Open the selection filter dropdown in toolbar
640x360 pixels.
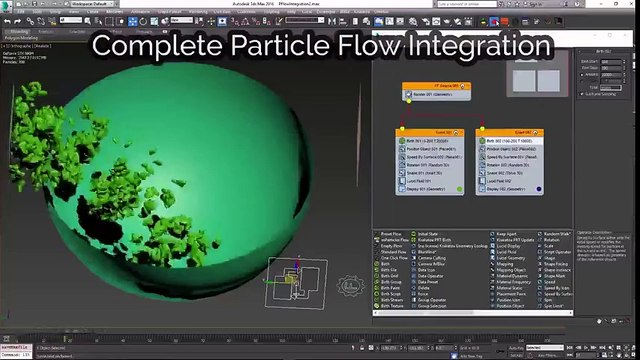pyautogui.click(x=71, y=20)
